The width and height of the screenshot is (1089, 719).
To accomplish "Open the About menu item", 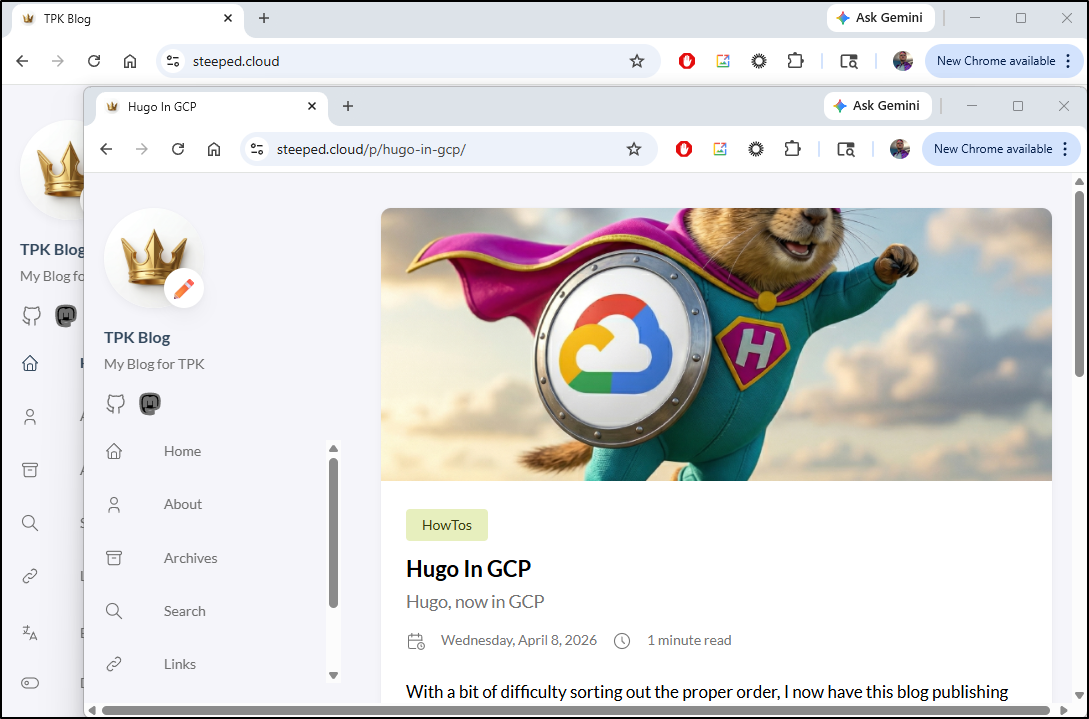I will tap(182, 504).
